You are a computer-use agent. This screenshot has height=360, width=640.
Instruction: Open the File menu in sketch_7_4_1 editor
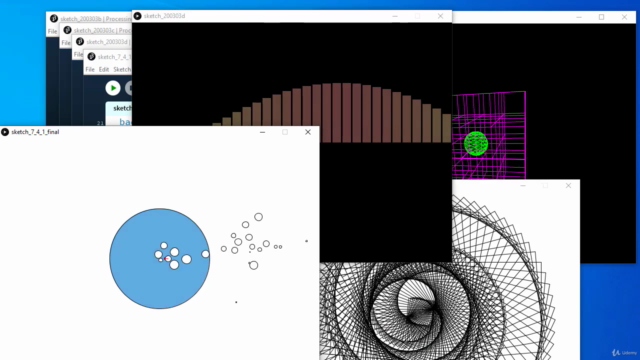(90, 69)
